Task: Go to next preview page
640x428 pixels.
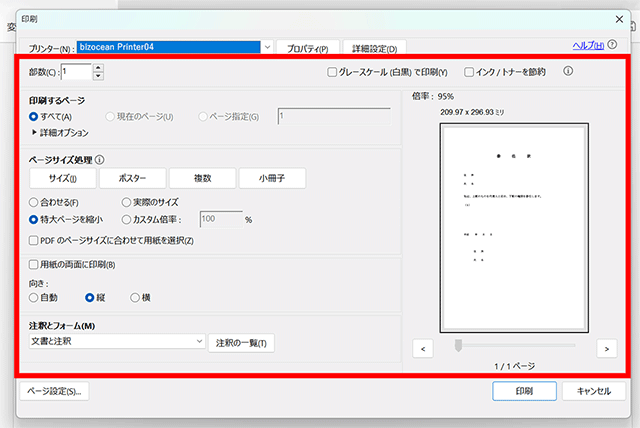Action: point(607,349)
